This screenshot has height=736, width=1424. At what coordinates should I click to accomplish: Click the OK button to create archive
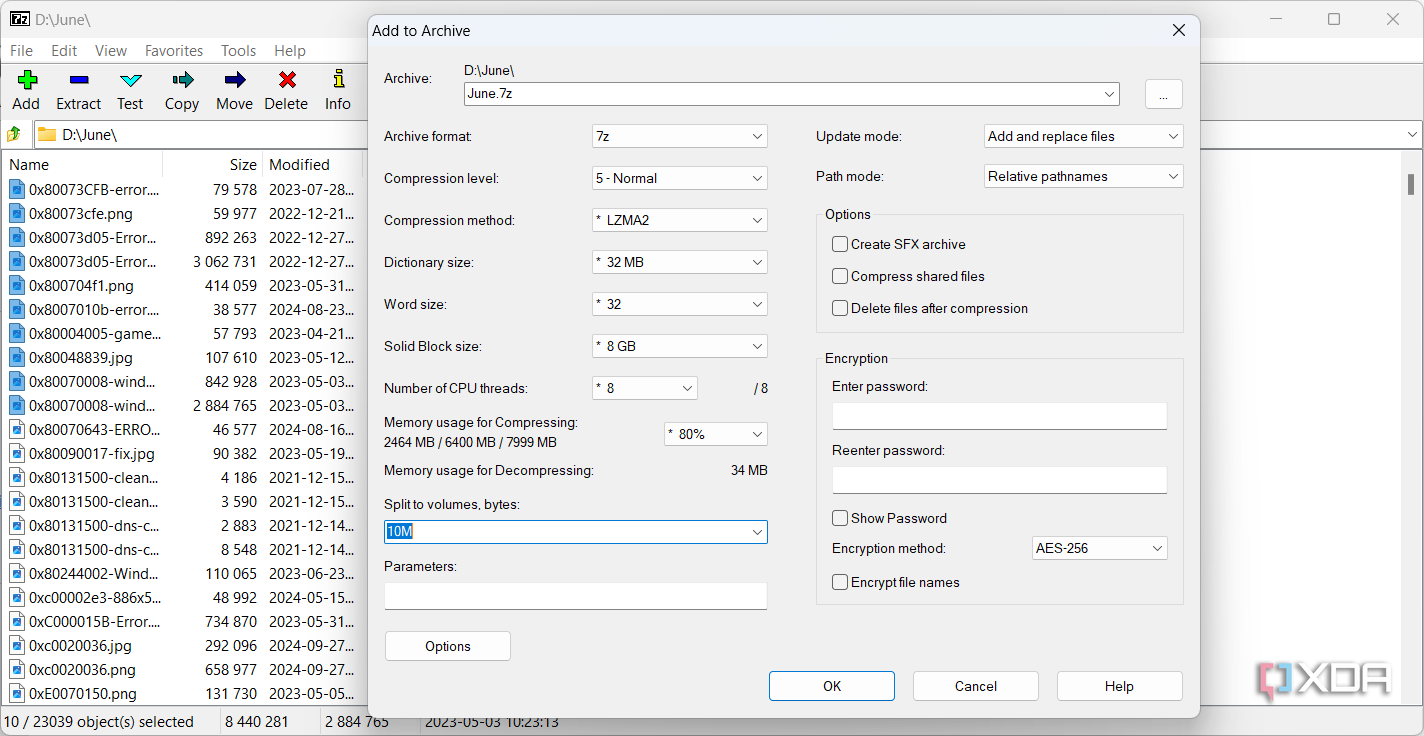coord(831,686)
